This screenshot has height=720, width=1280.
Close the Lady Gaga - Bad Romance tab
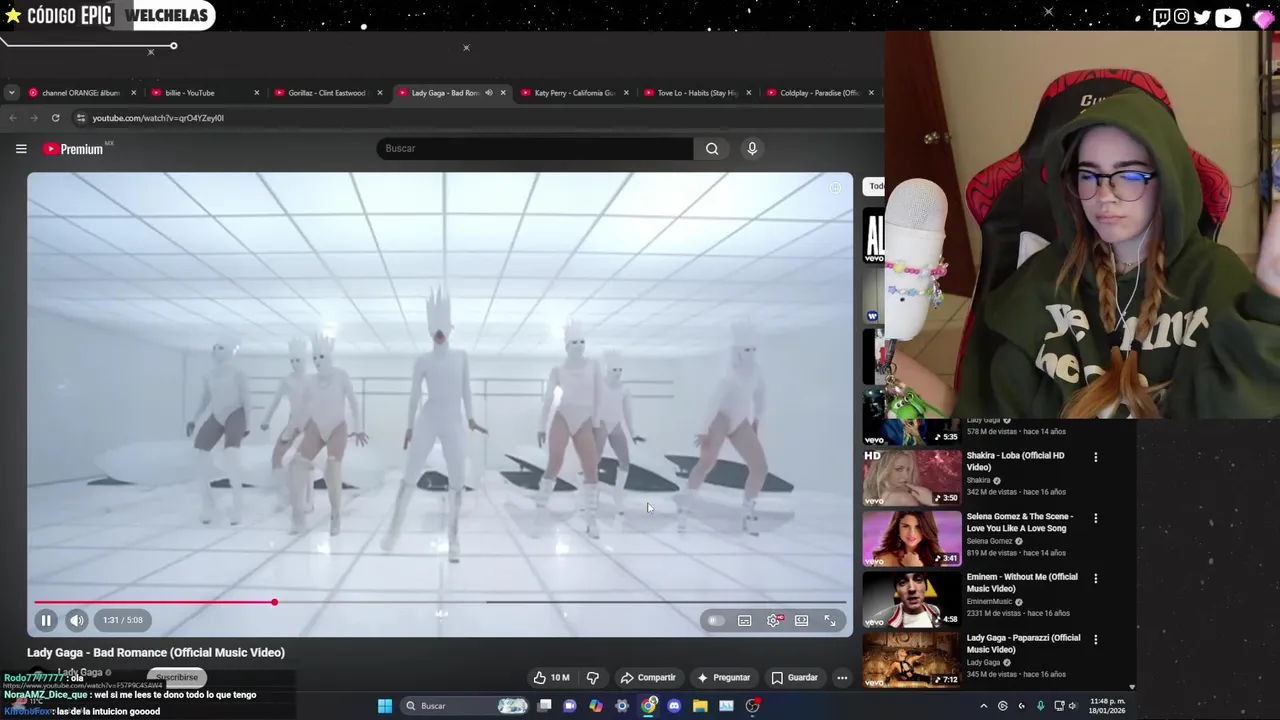[x=503, y=93]
